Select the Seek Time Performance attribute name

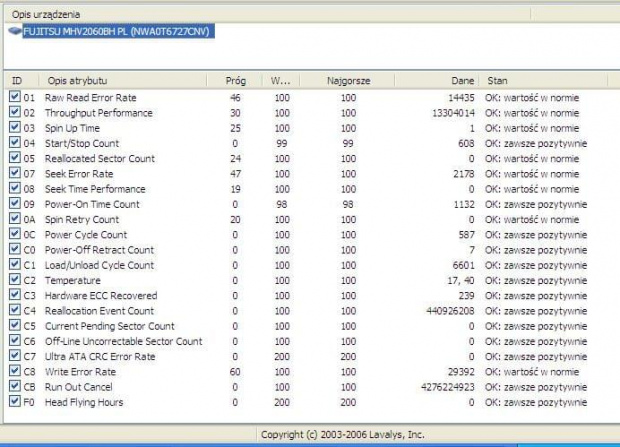click(x=95, y=189)
